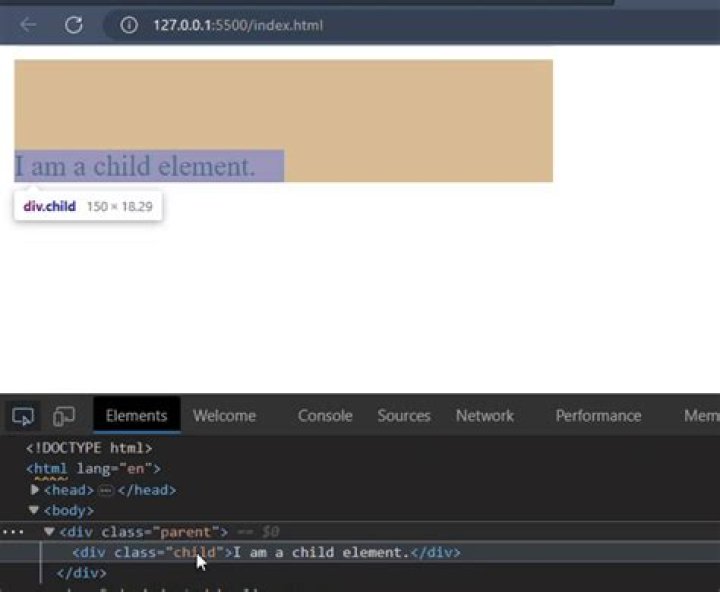
Task: Select the div class child node
Action: coord(150,552)
